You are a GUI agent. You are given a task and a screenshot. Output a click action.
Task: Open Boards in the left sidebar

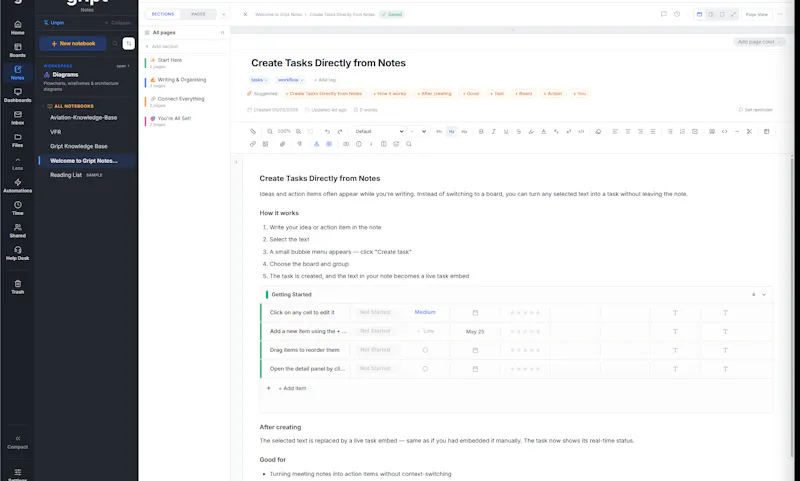click(17, 50)
